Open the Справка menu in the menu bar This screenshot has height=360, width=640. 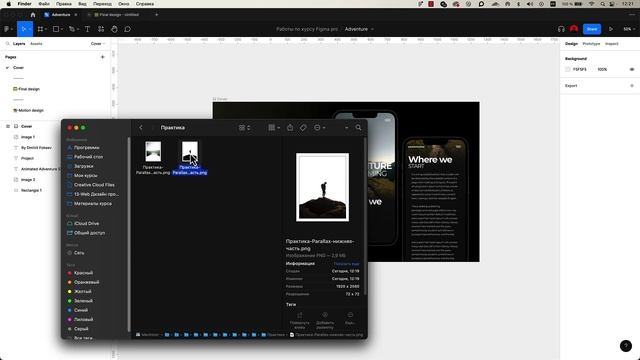pyautogui.click(x=145, y=4)
